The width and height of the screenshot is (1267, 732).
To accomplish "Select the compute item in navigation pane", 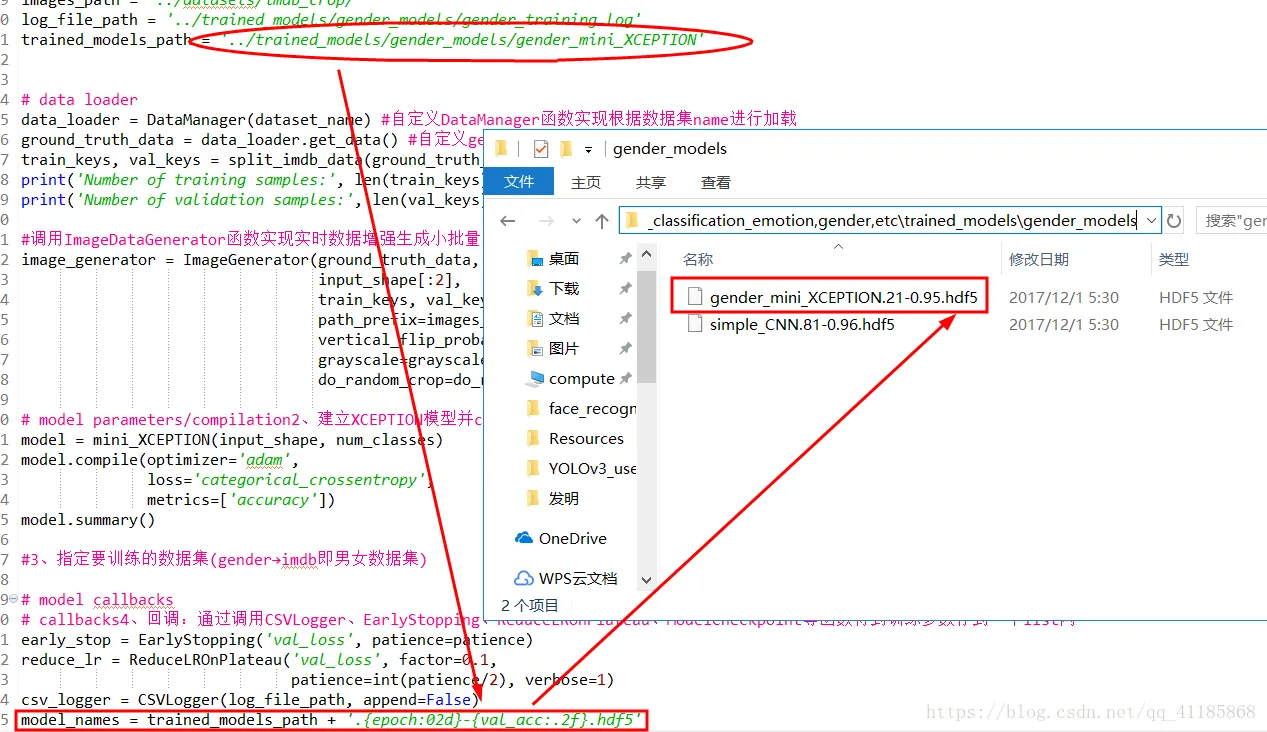I will pos(581,378).
